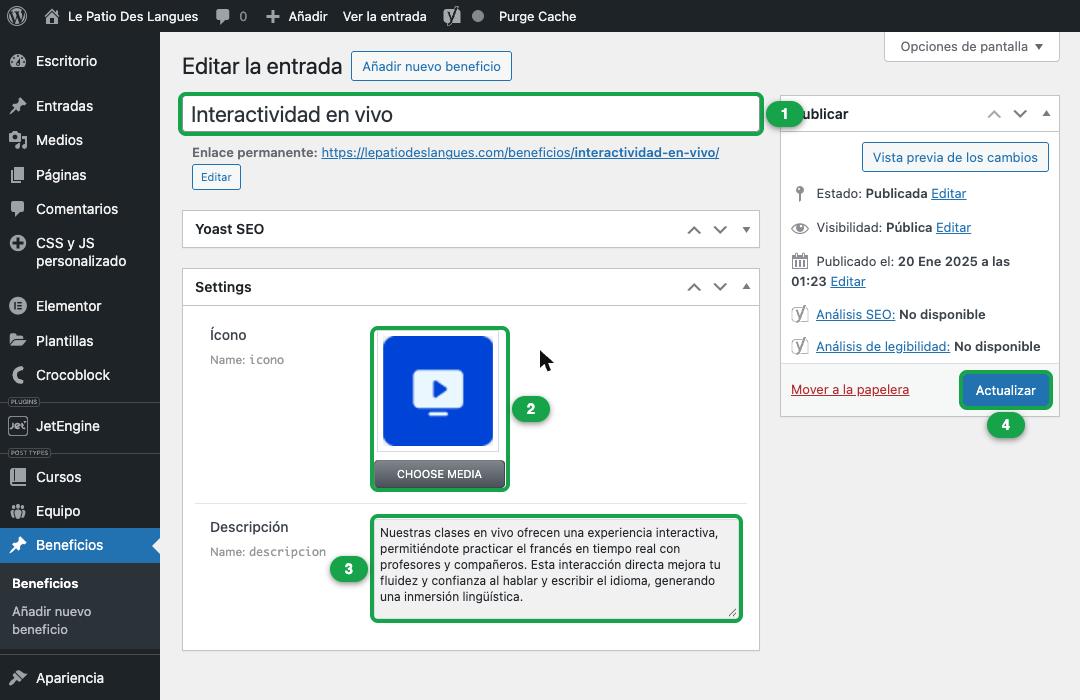Move Yoast SEO panel up
The height and width of the screenshot is (700, 1080).
694,230
